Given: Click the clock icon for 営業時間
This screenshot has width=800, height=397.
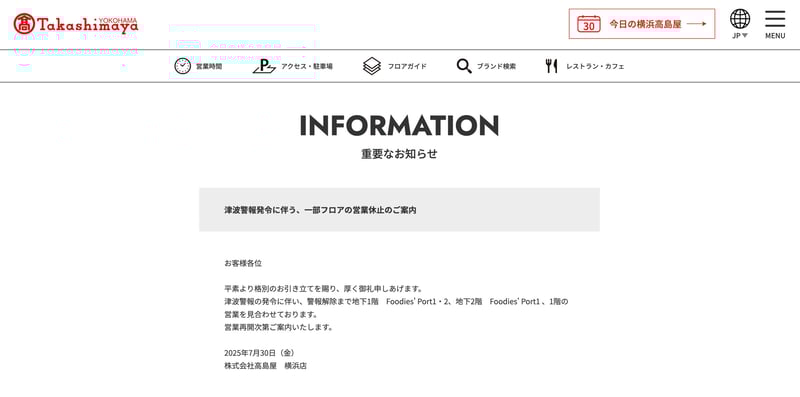Looking at the screenshot, I should [x=183, y=66].
